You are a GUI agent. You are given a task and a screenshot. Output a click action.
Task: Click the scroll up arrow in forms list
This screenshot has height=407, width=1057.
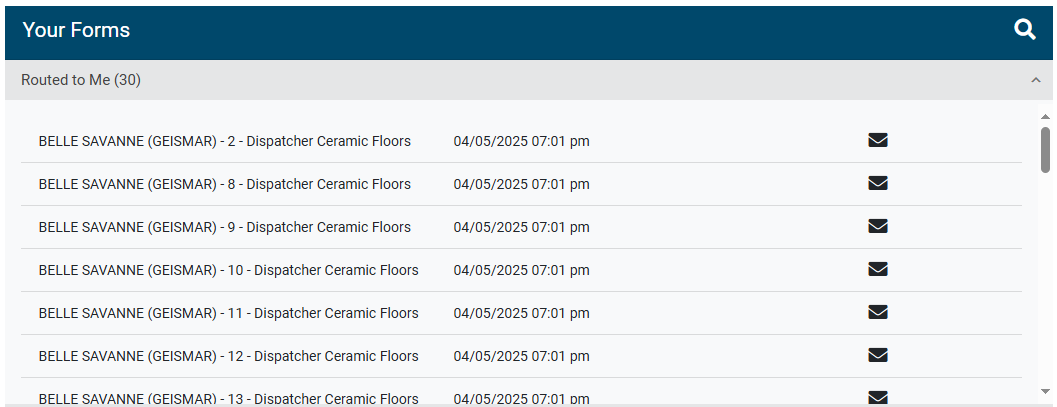coord(1045,116)
